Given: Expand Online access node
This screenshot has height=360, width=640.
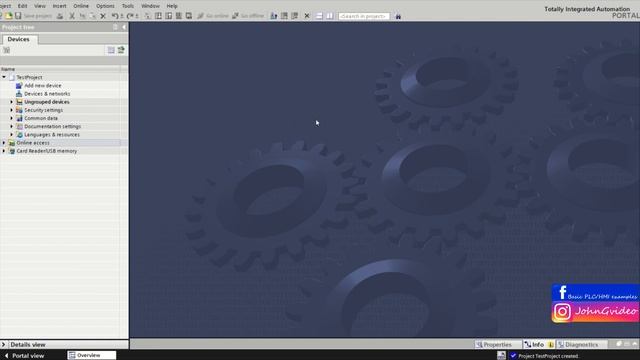Looking at the screenshot, I should pos(4,142).
